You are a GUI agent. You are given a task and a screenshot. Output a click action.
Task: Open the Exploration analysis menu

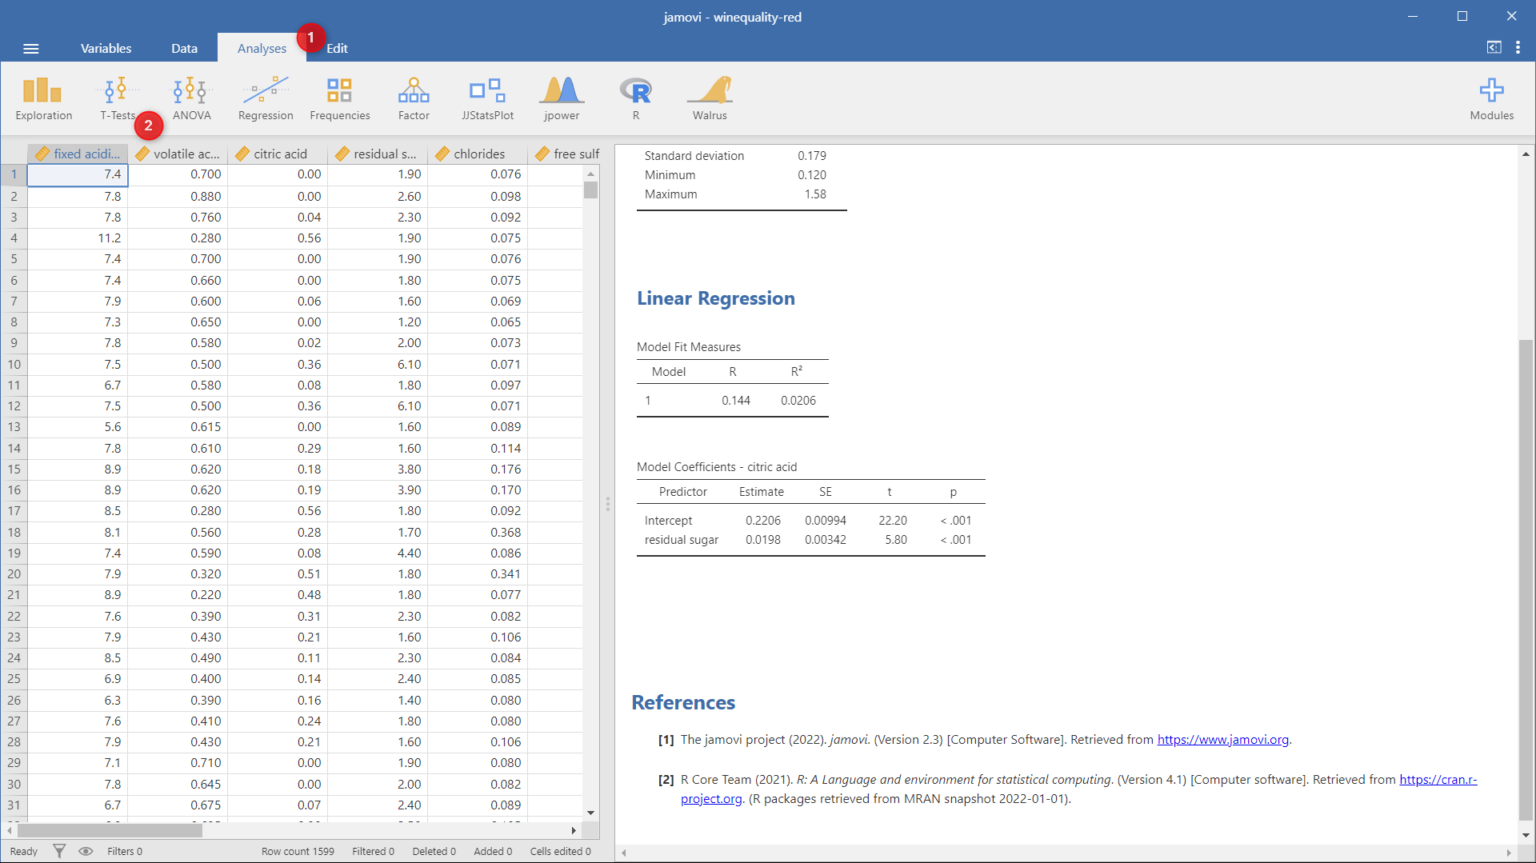(x=43, y=99)
